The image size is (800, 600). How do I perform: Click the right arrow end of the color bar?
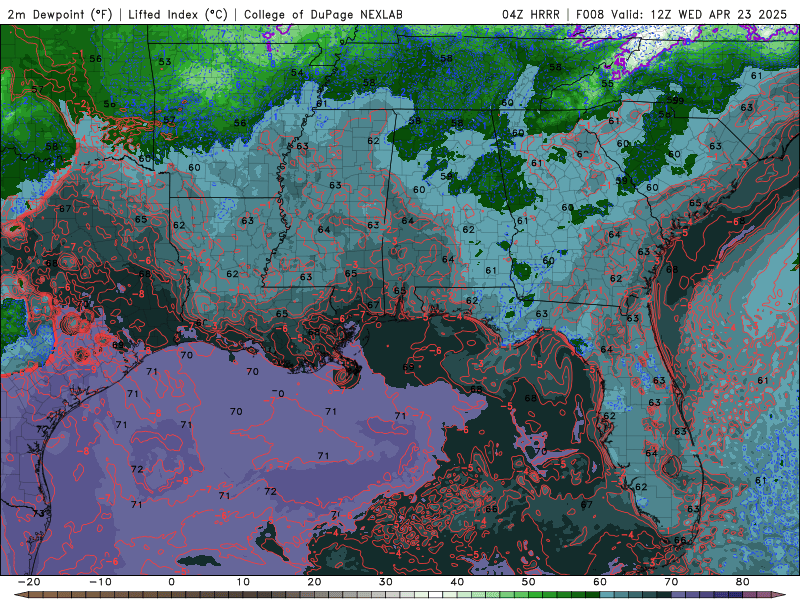[781, 595]
